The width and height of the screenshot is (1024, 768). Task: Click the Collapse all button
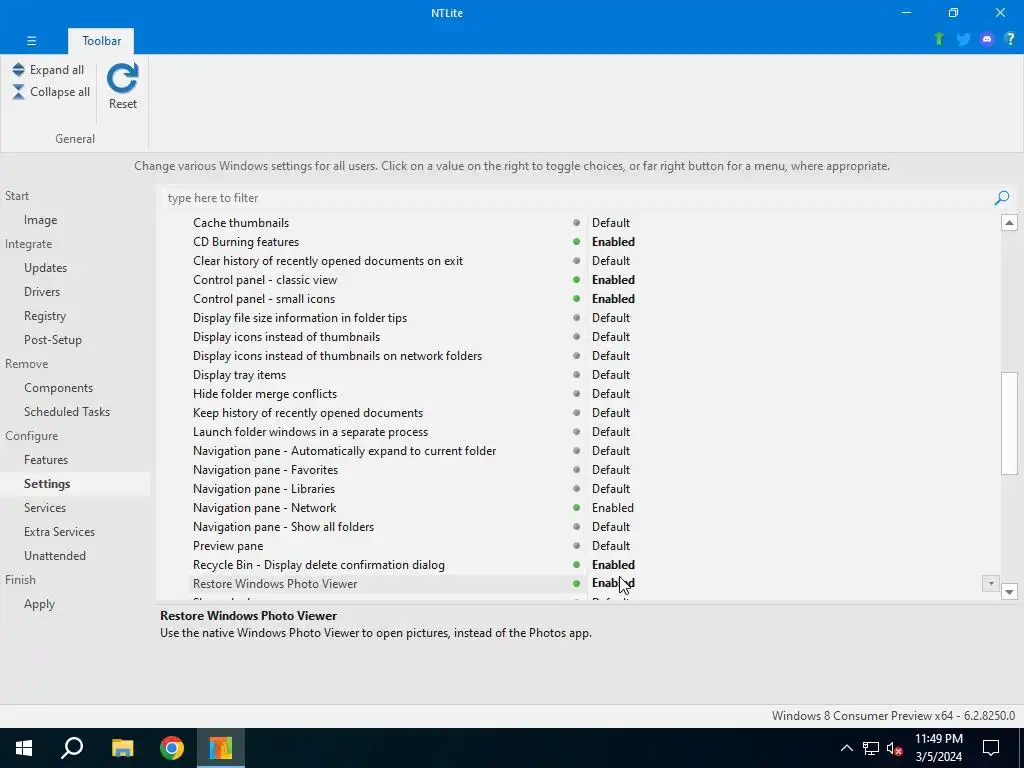pos(51,92)
